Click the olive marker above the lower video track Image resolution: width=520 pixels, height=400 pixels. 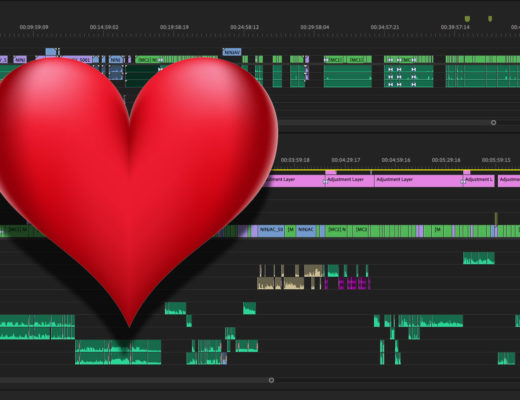496,218
